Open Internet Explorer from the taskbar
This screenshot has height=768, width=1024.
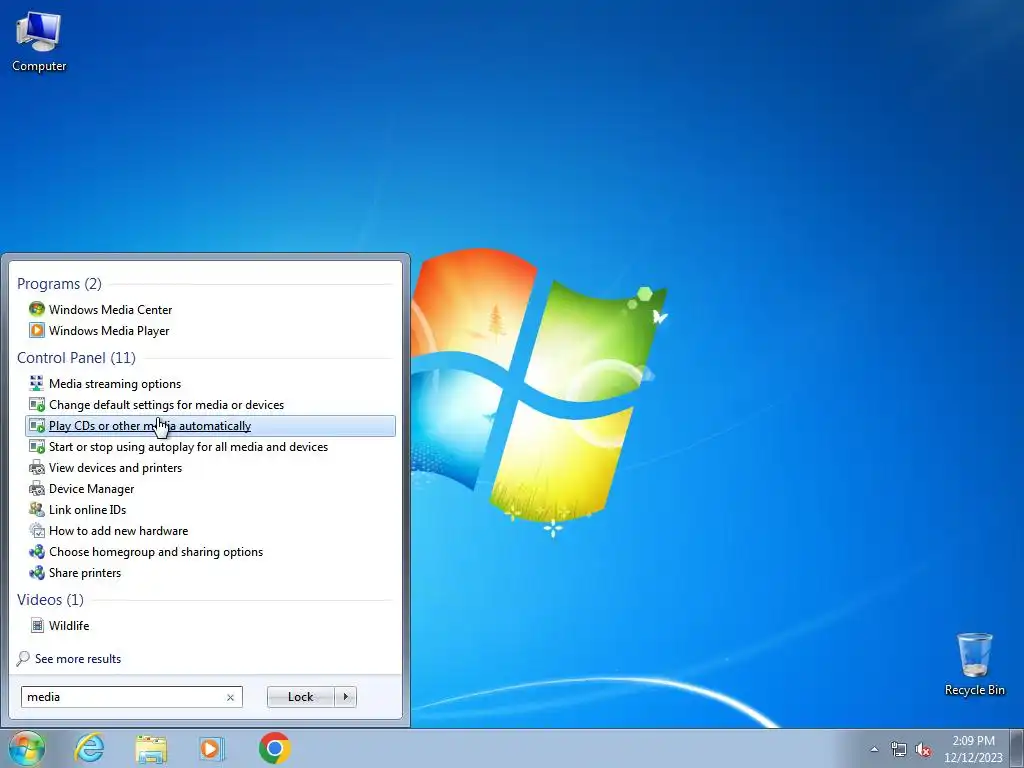(89, 748)
